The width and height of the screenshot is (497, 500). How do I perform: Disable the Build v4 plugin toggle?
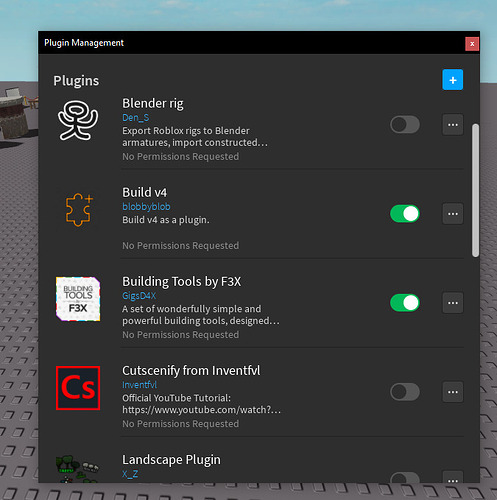405,214
